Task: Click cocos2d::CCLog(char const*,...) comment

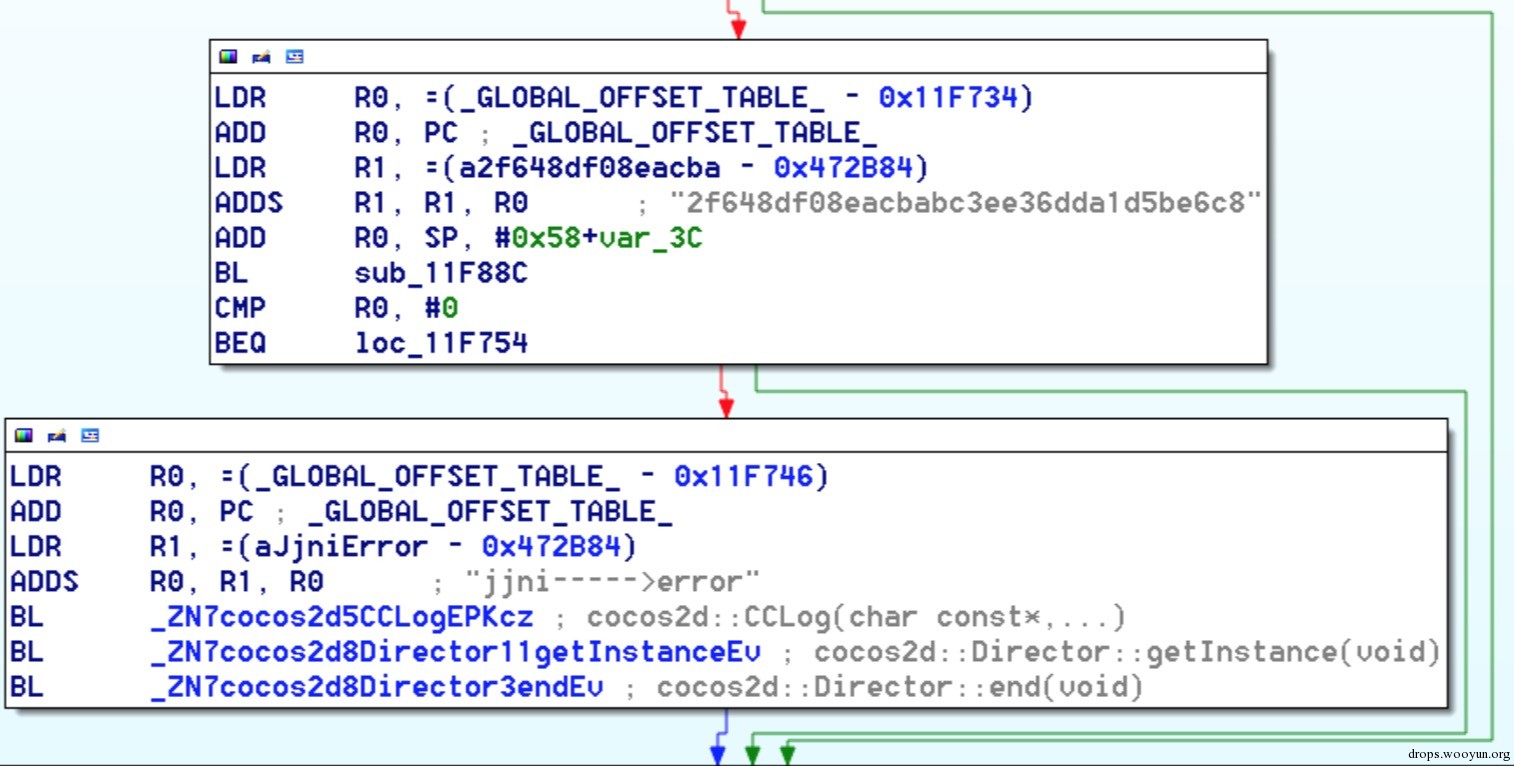Action: pyautogui.click(x=856, y=616)
